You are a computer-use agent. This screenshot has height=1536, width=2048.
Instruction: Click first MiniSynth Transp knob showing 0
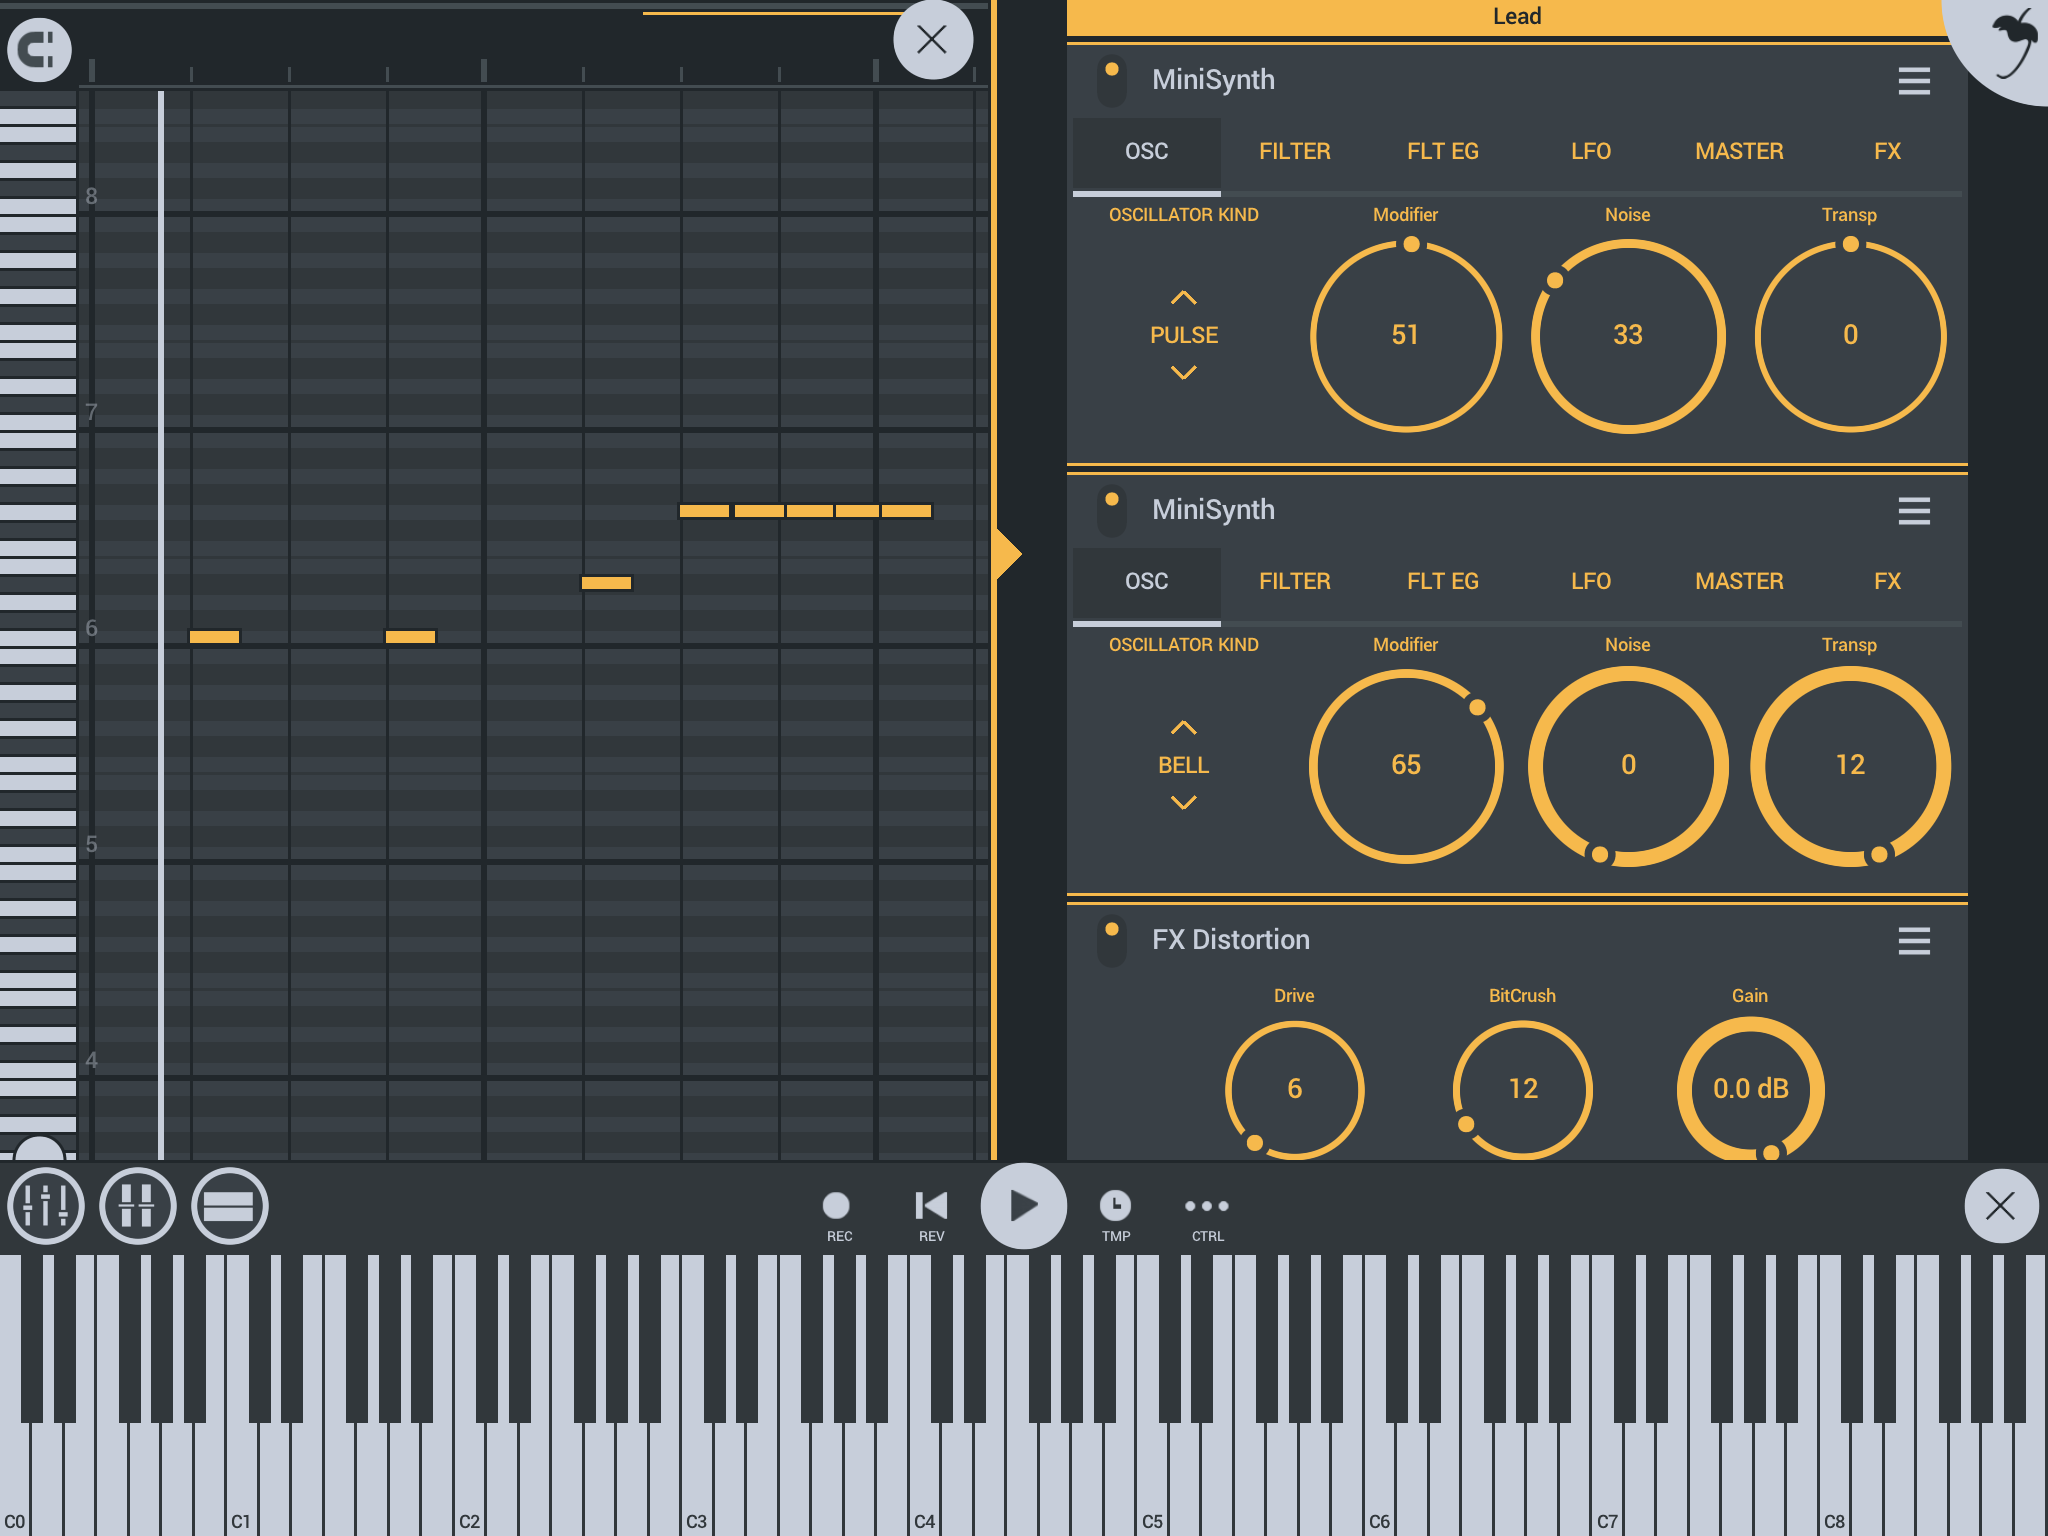click(1850, 335)
